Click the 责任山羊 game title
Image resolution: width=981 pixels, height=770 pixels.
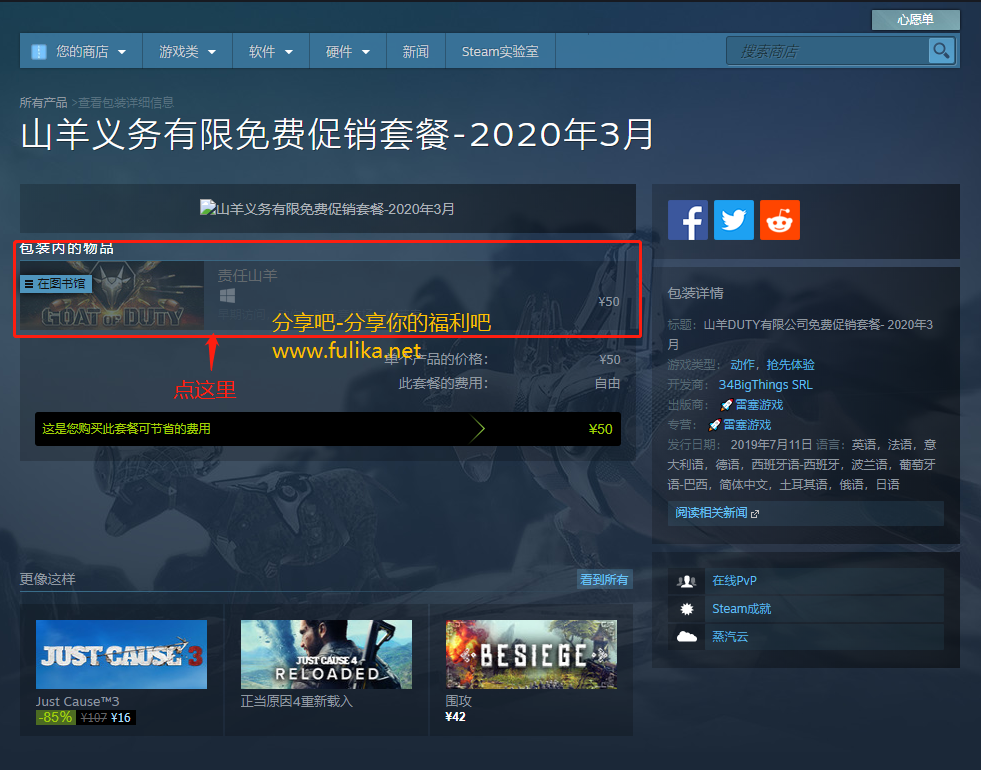click(x=247, y=275)
